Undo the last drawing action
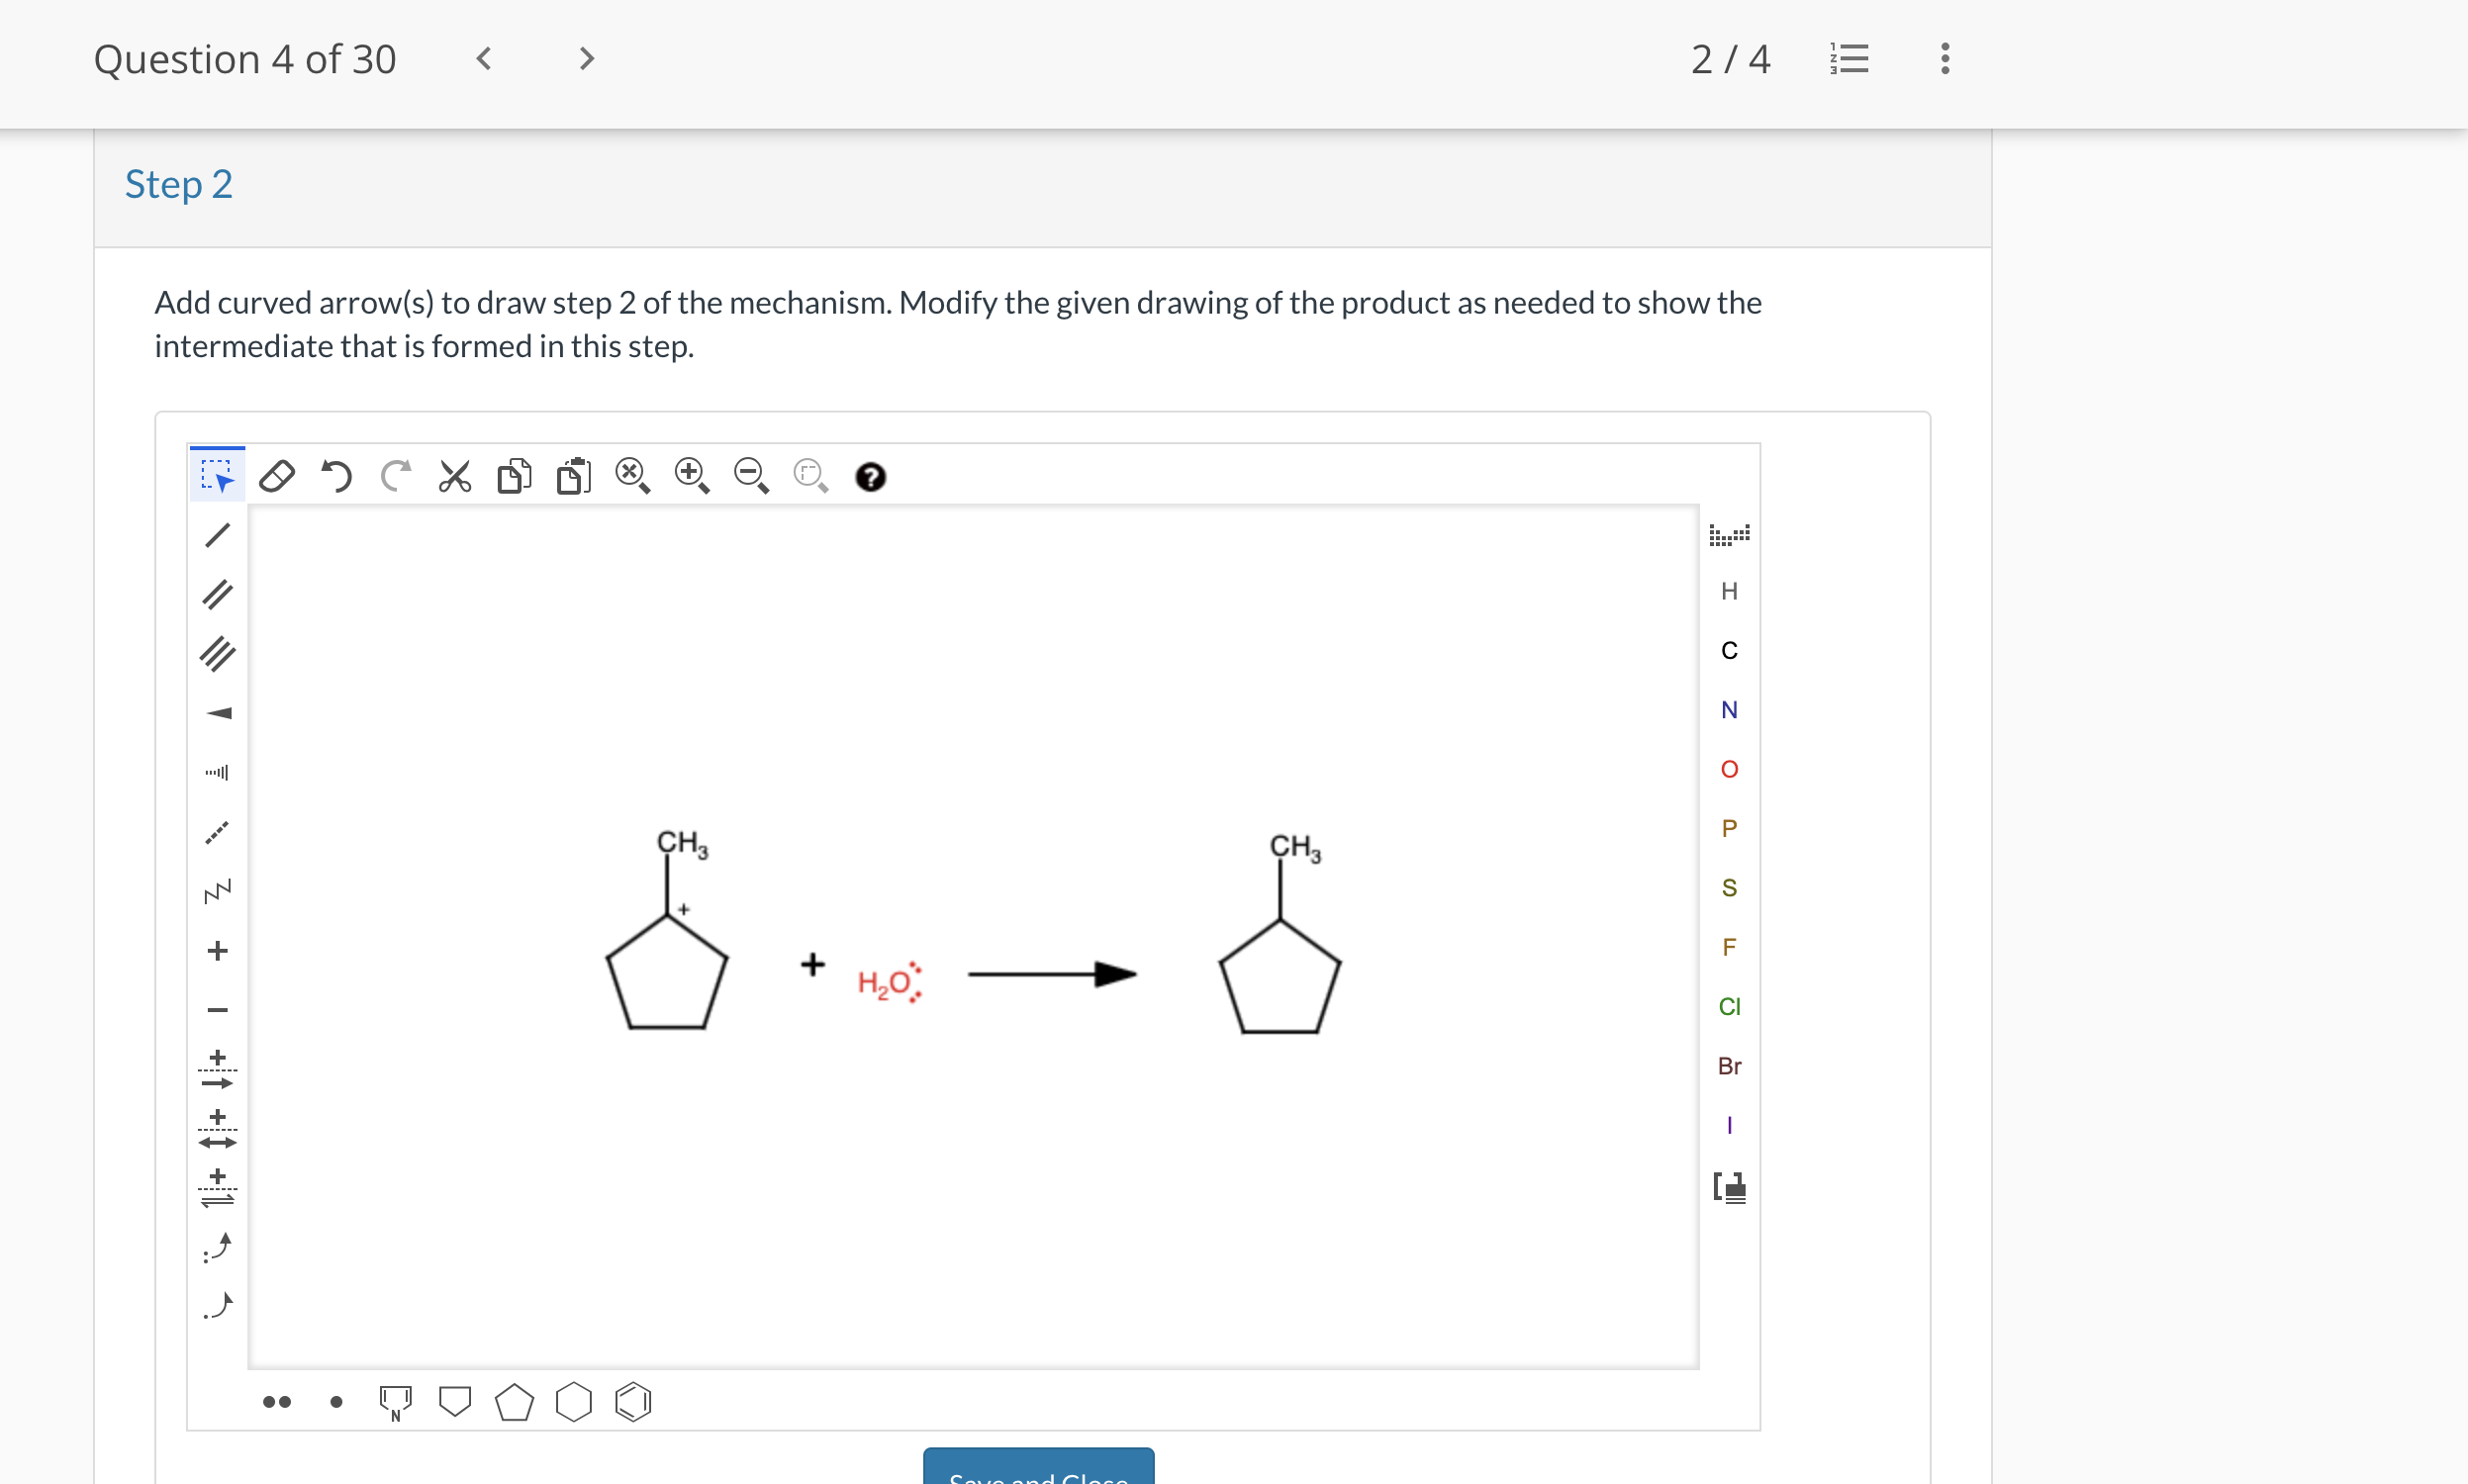2468x1484 pixels. [x=335, y=476]
